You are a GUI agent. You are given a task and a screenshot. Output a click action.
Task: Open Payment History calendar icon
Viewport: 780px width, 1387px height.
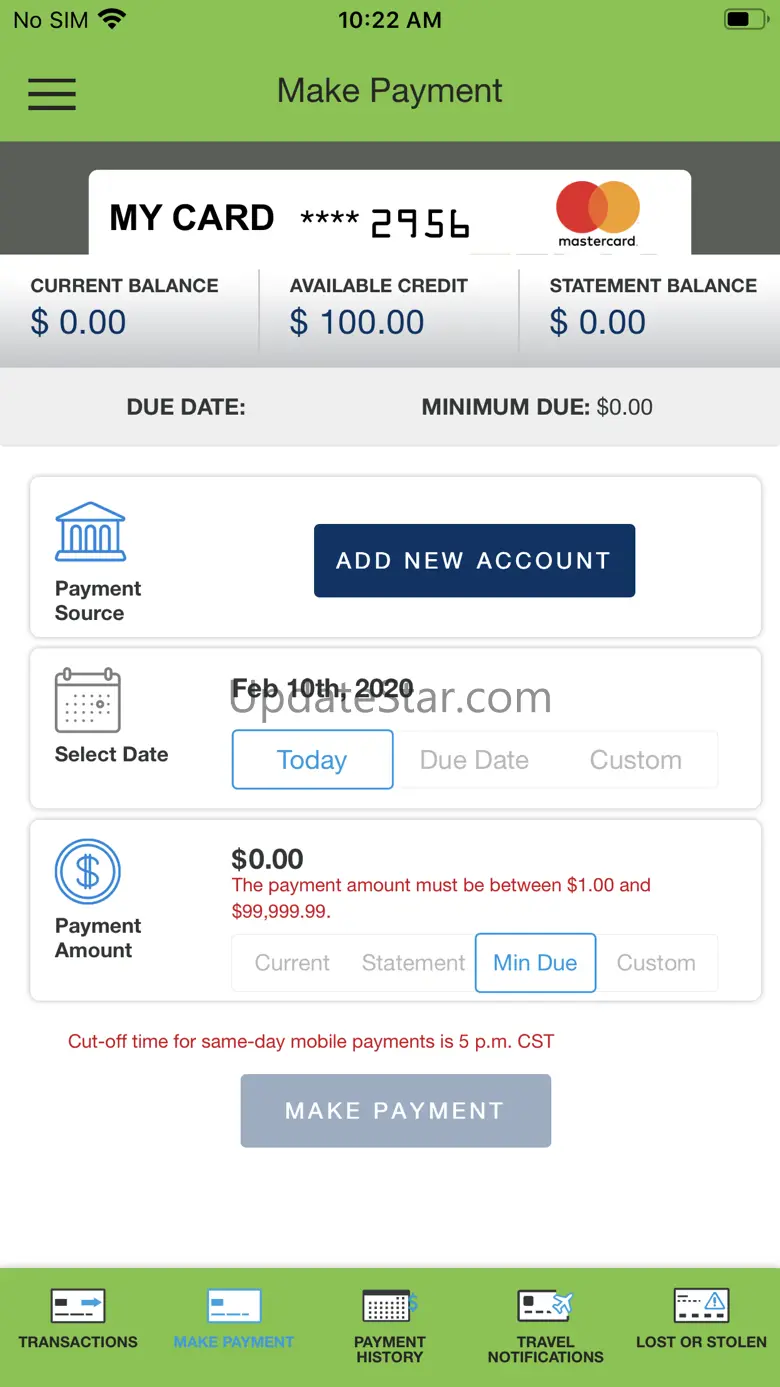click(390, 1305)
